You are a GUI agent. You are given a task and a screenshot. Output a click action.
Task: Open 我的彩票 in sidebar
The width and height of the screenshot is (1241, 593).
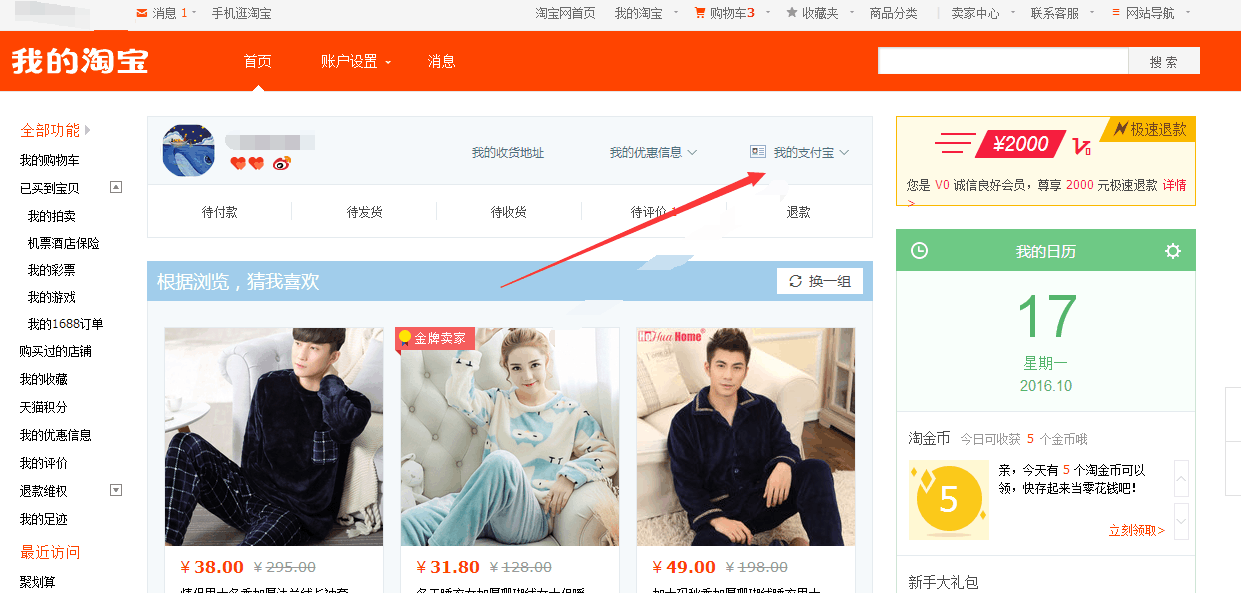52,270
